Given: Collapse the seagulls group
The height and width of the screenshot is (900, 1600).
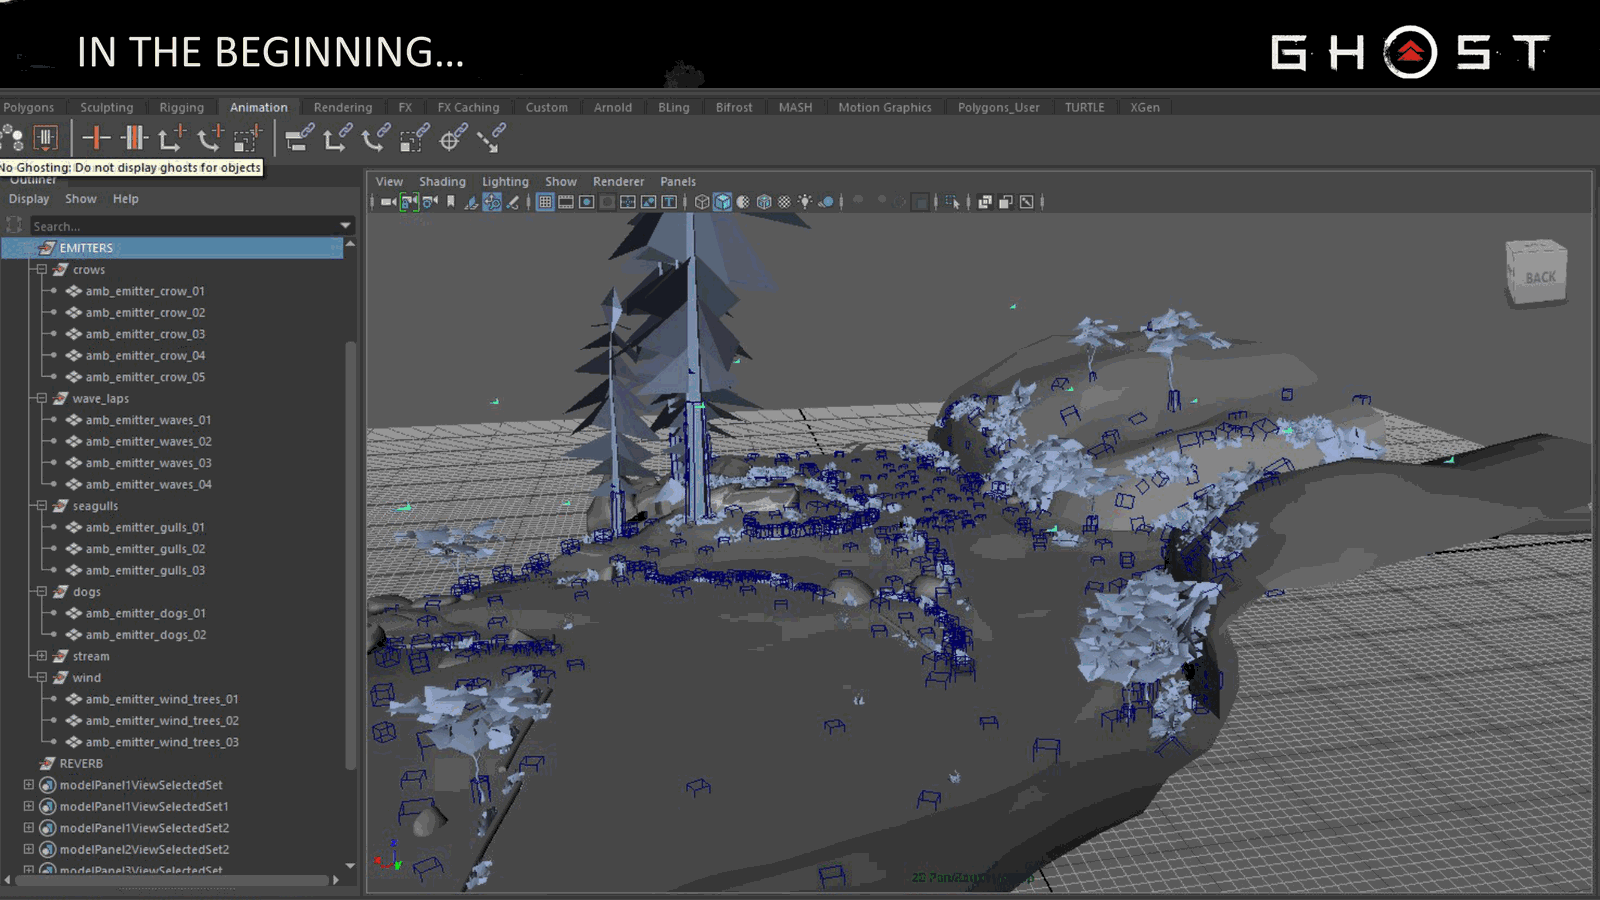Looking at the screenshot, I should pyautogui.click(x=42, y=506).
